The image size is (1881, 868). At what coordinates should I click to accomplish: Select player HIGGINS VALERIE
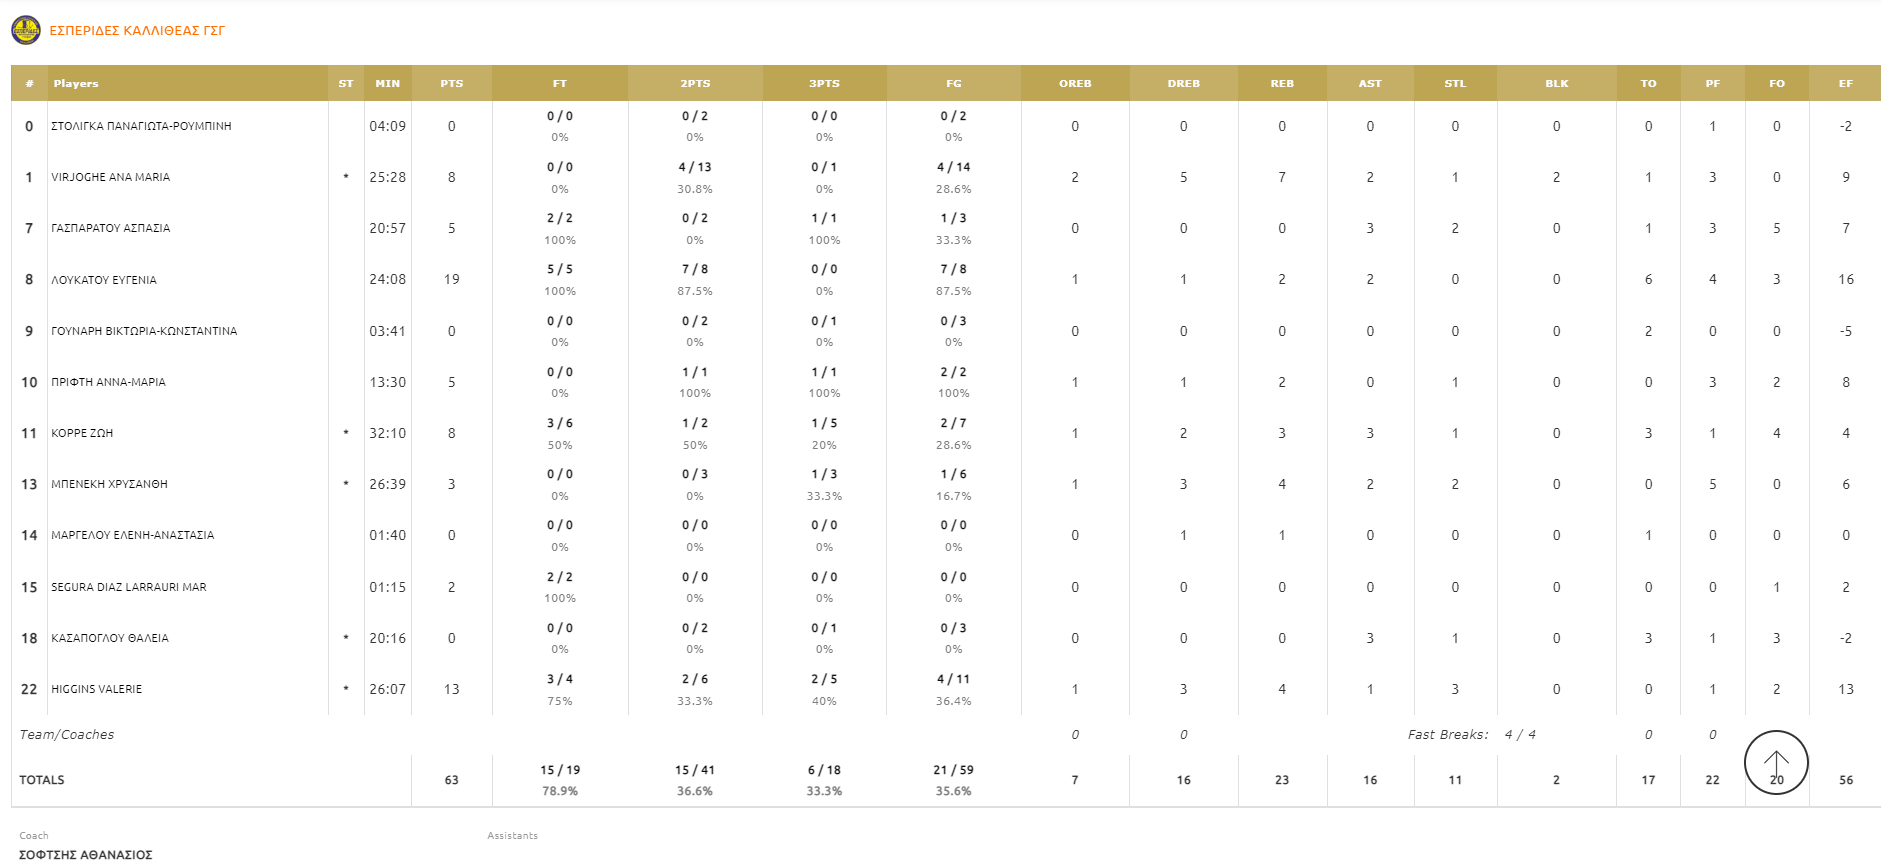[x=97, y=689]
